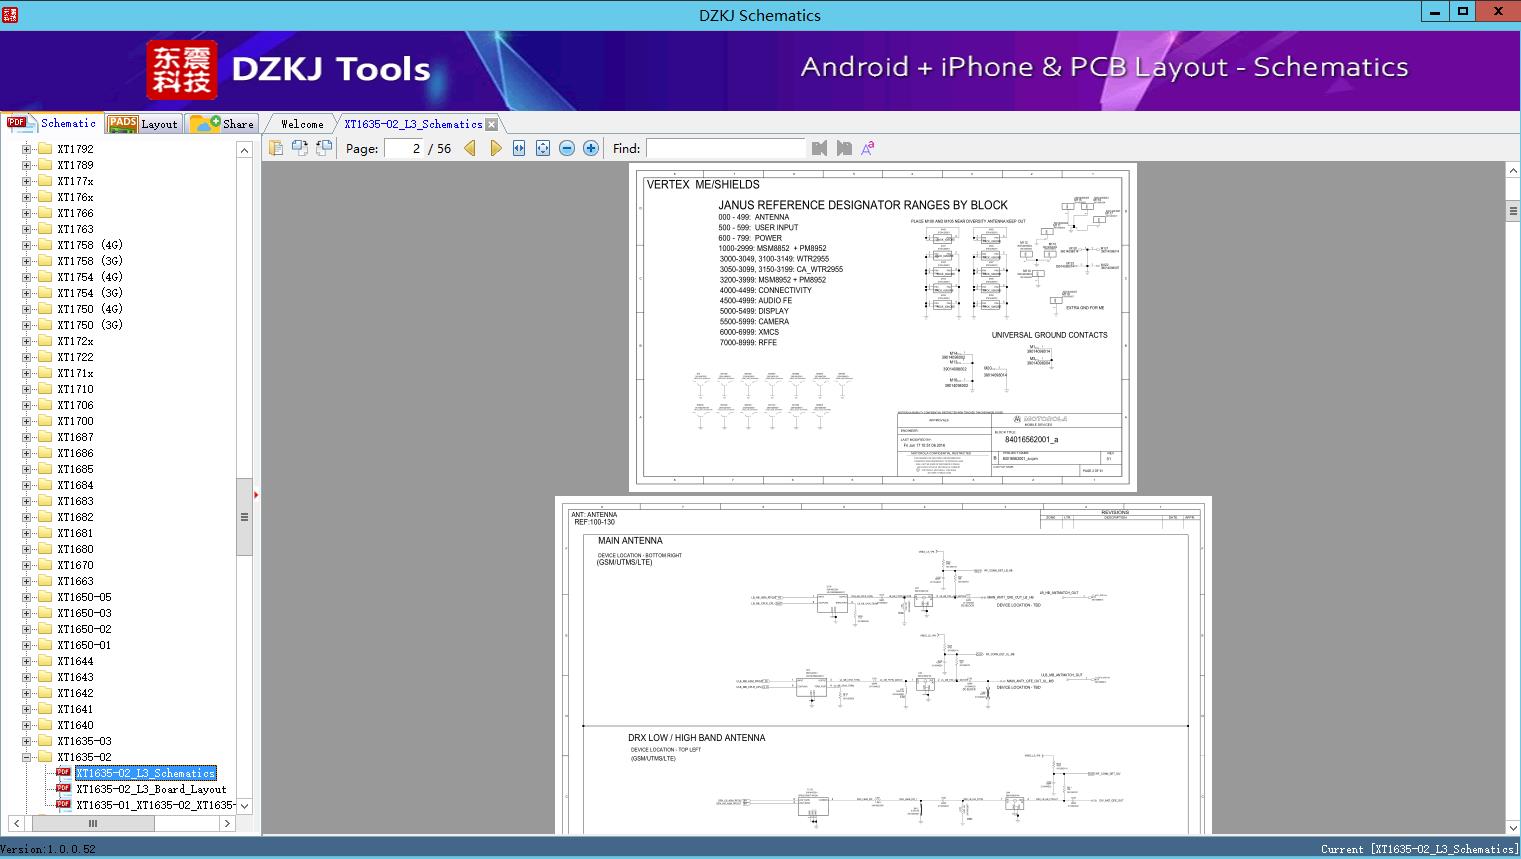
Task: Click the XT1685 folder icon
Action: [45, 469]
